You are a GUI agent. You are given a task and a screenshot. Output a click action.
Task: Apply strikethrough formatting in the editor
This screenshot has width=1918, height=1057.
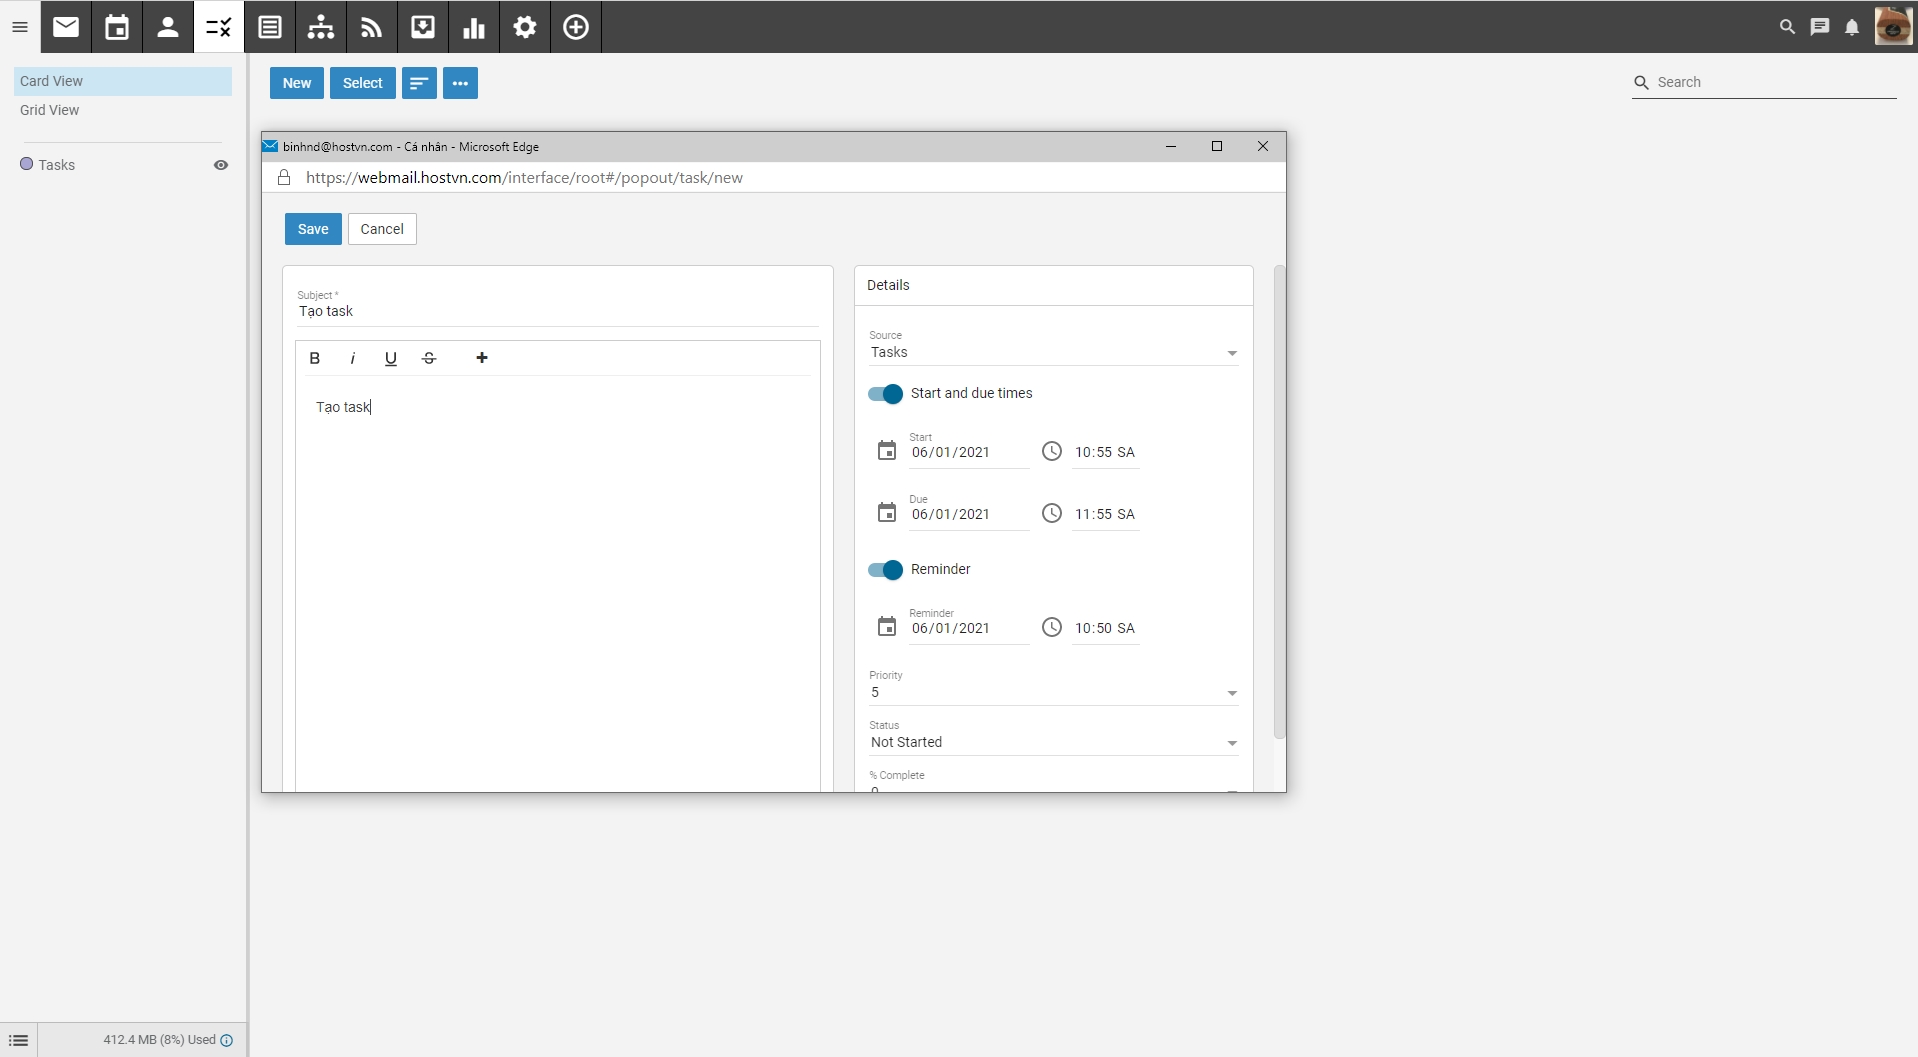429,358
